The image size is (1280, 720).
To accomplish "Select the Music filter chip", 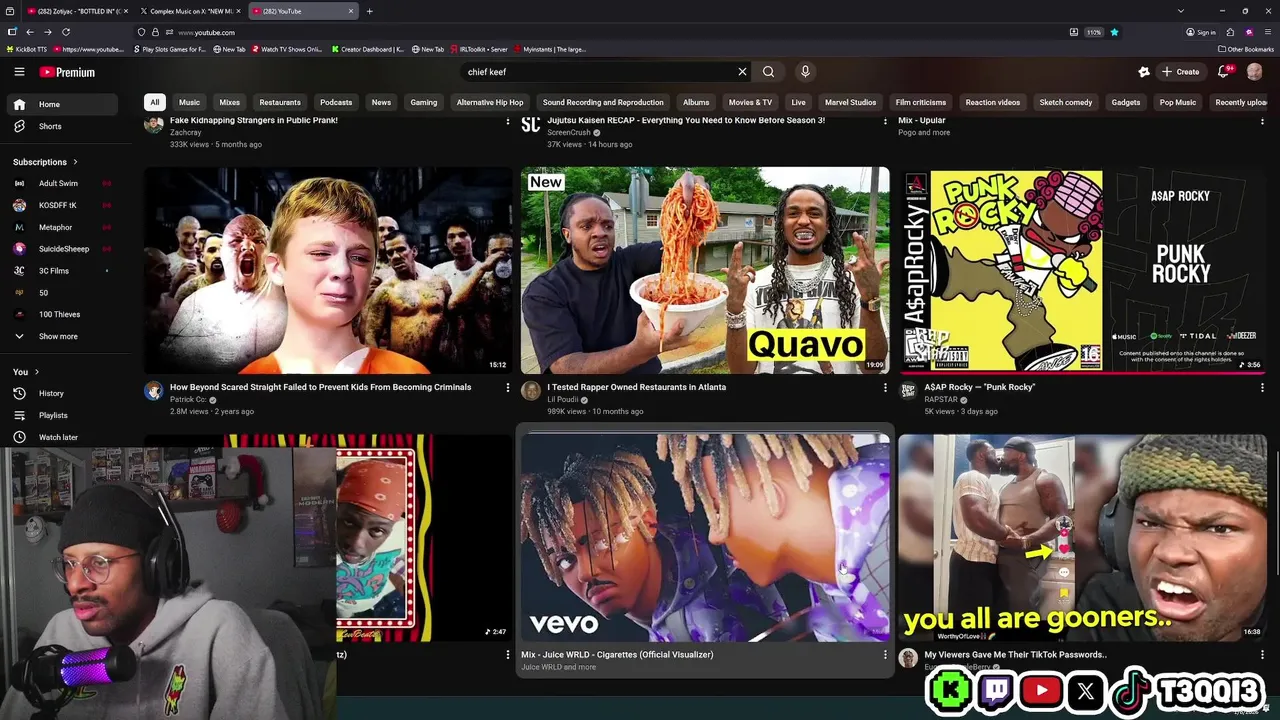I will 189,102.
